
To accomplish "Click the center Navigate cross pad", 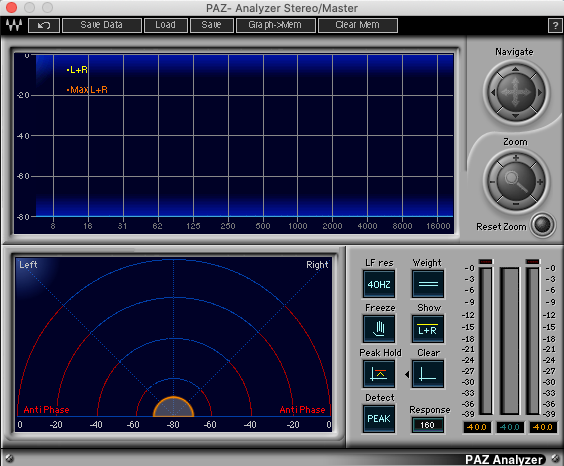I will 516,92.
